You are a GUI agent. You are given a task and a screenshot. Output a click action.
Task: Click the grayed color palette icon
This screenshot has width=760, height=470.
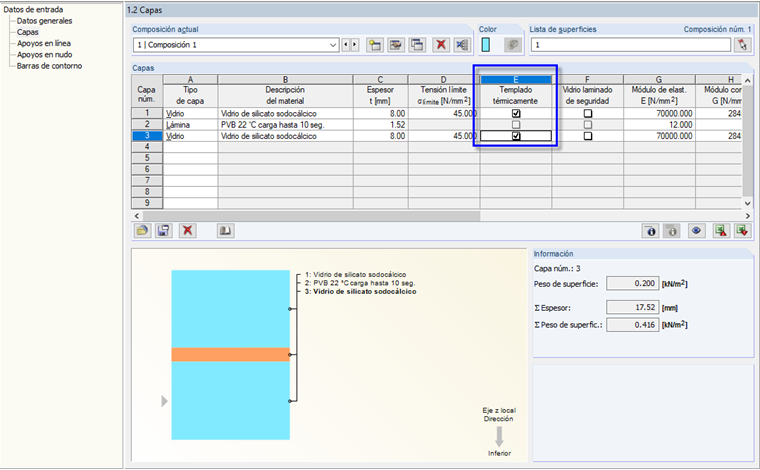tap(512, 45)
